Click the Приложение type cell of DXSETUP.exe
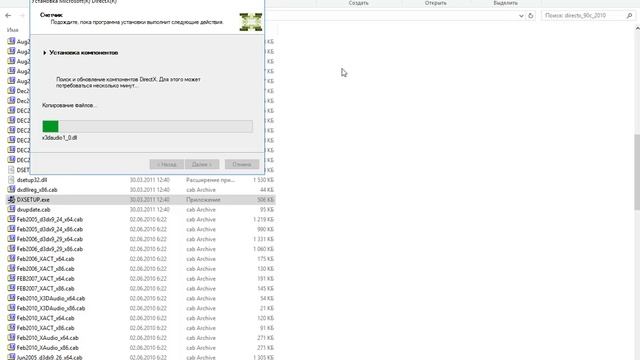 point(203,200)
